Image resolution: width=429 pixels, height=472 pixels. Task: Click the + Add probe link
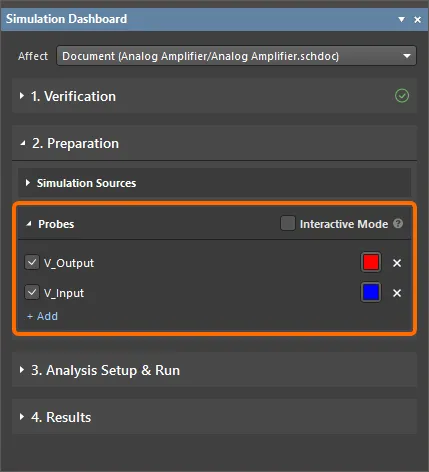click(42, 316)
